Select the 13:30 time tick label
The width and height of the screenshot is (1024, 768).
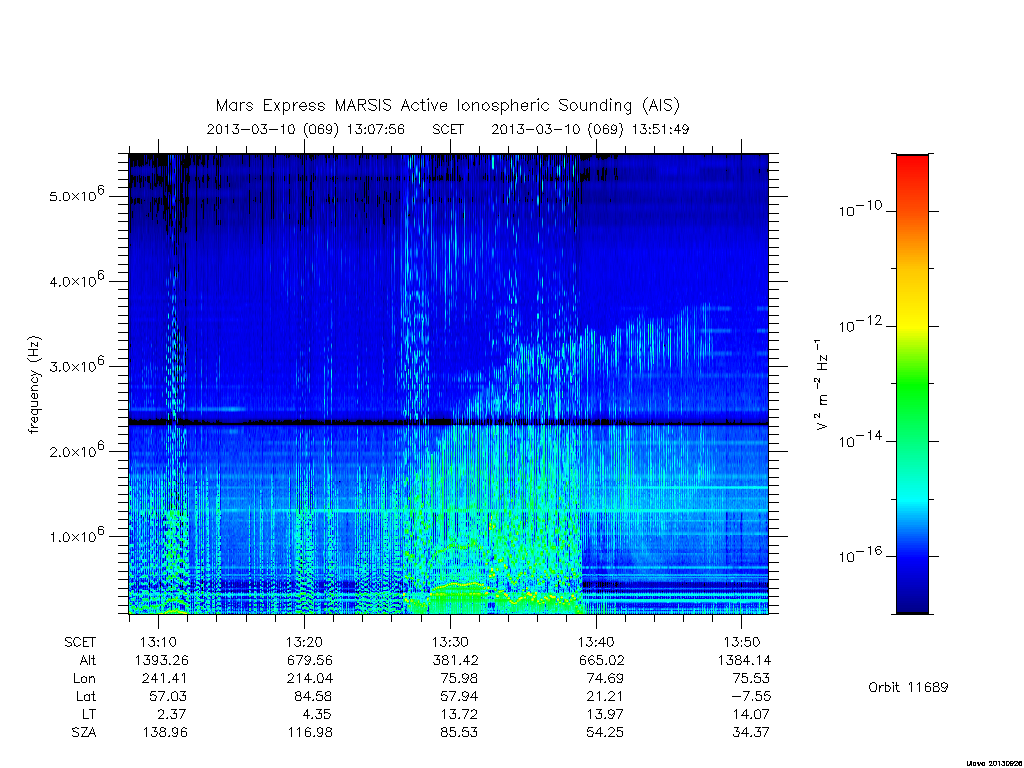450,642
